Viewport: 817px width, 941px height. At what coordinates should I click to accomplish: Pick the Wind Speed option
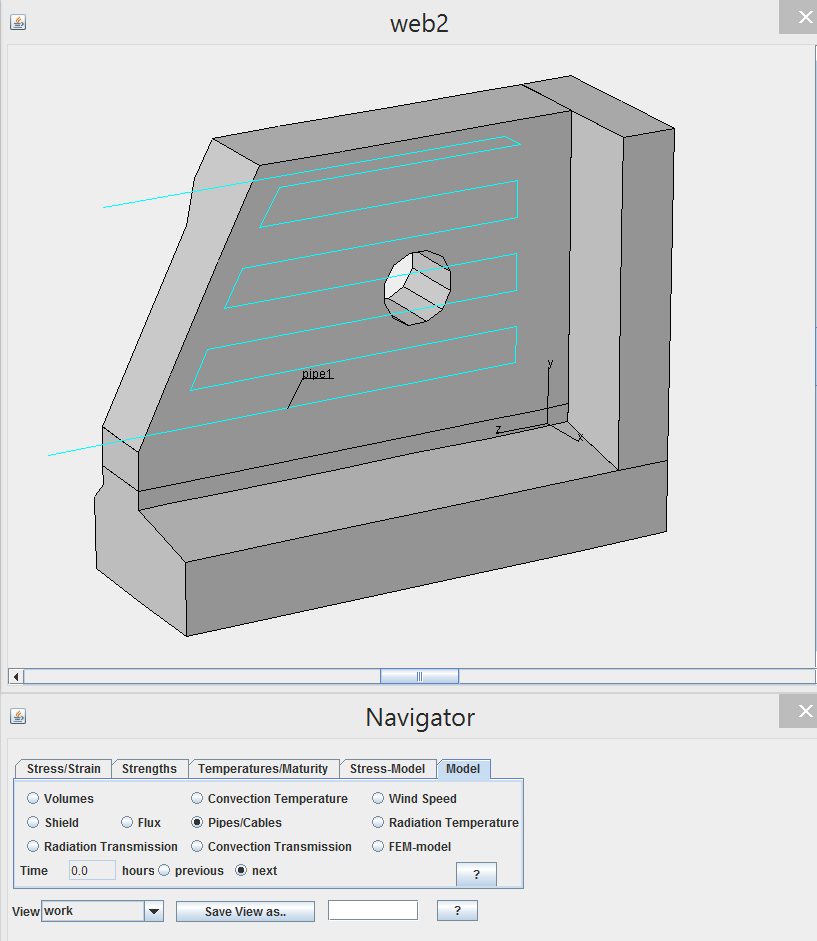[x=378, y=798]
